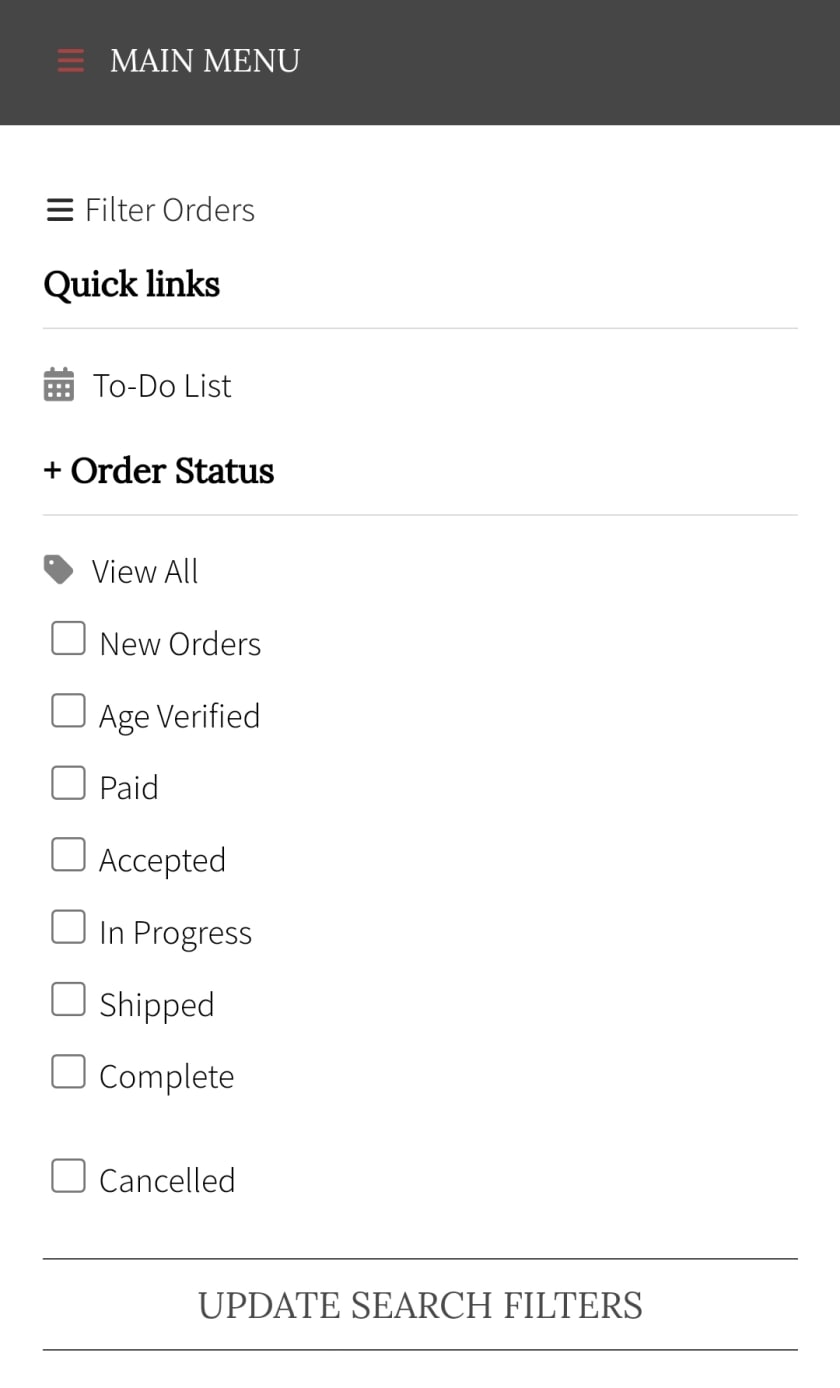Click the New Orders label text
The image size is (840, 1388).
tap(180, 644)
